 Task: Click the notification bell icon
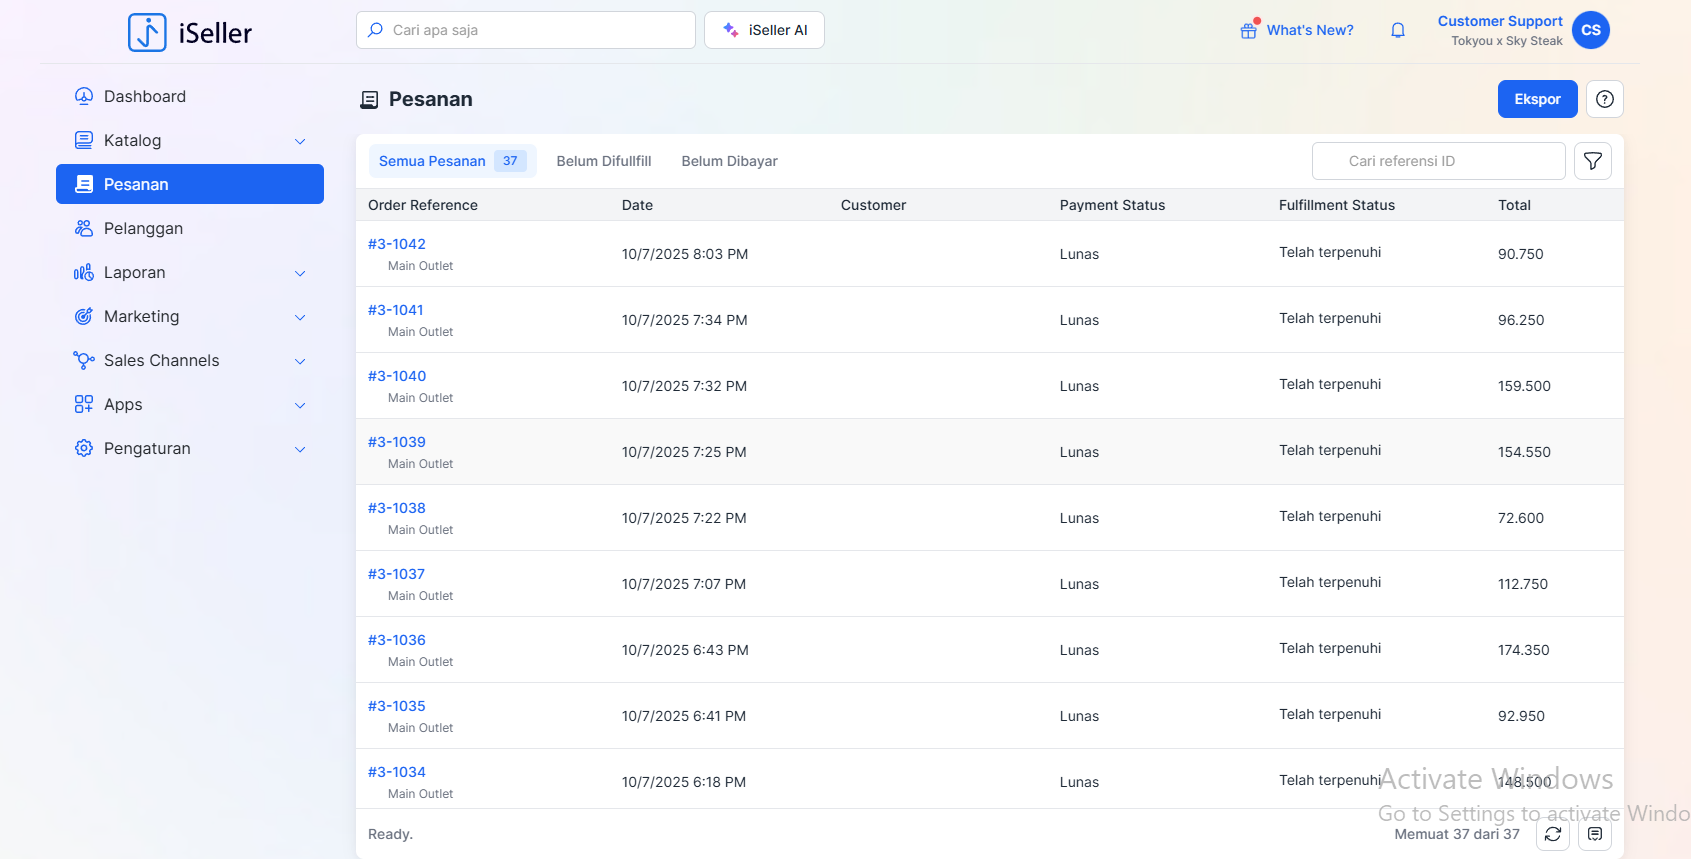point(1398,30)
